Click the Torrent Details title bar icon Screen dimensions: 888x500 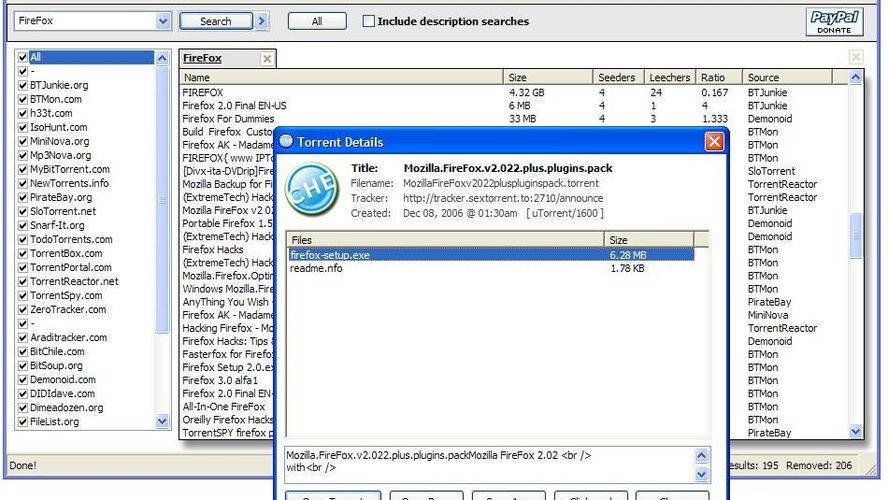click(286, 142)
